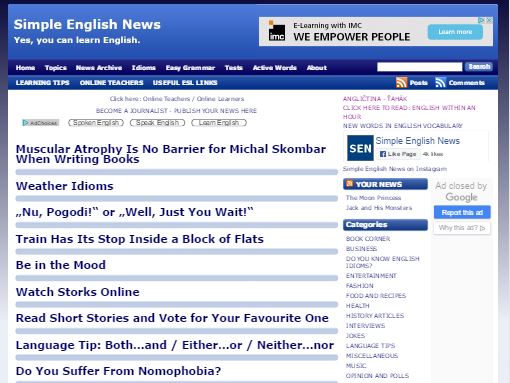The height and width of the screenshot is (383, 510).
Task: Click the SEN Facebook page logo
Action: 360,148
